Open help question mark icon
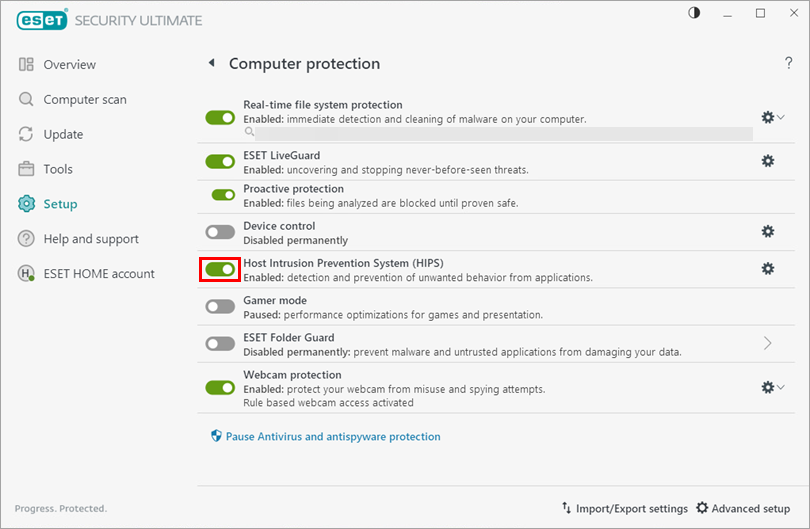 (788, 63)
